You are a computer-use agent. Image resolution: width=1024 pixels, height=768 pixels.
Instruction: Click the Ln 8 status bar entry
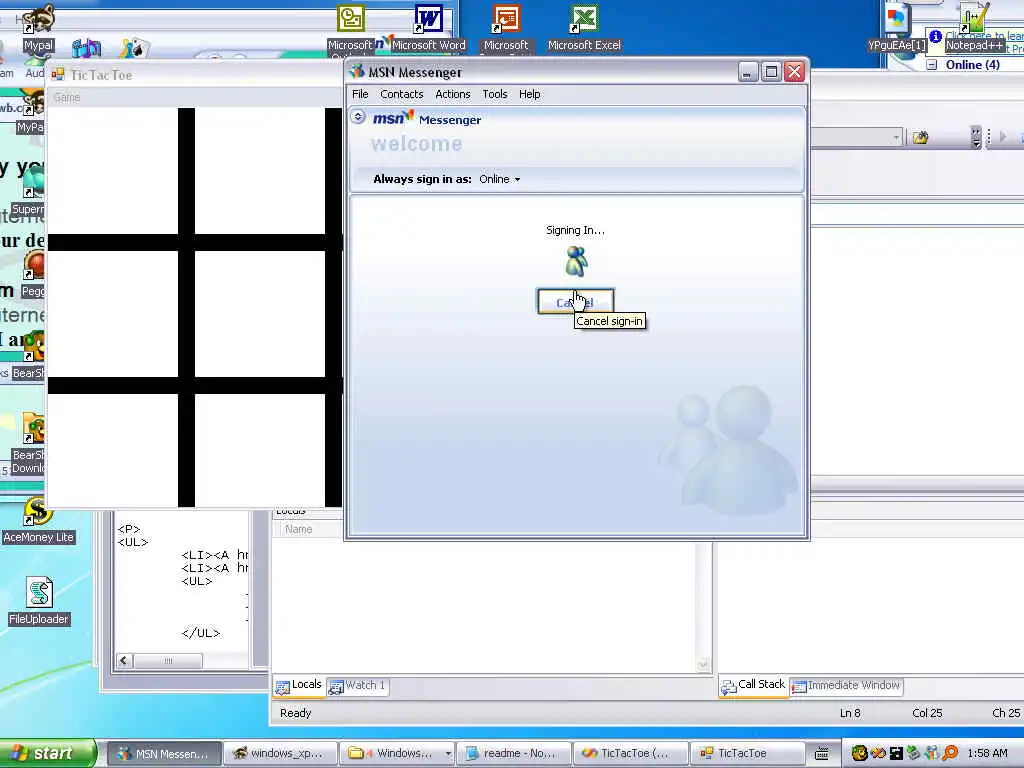850,713
